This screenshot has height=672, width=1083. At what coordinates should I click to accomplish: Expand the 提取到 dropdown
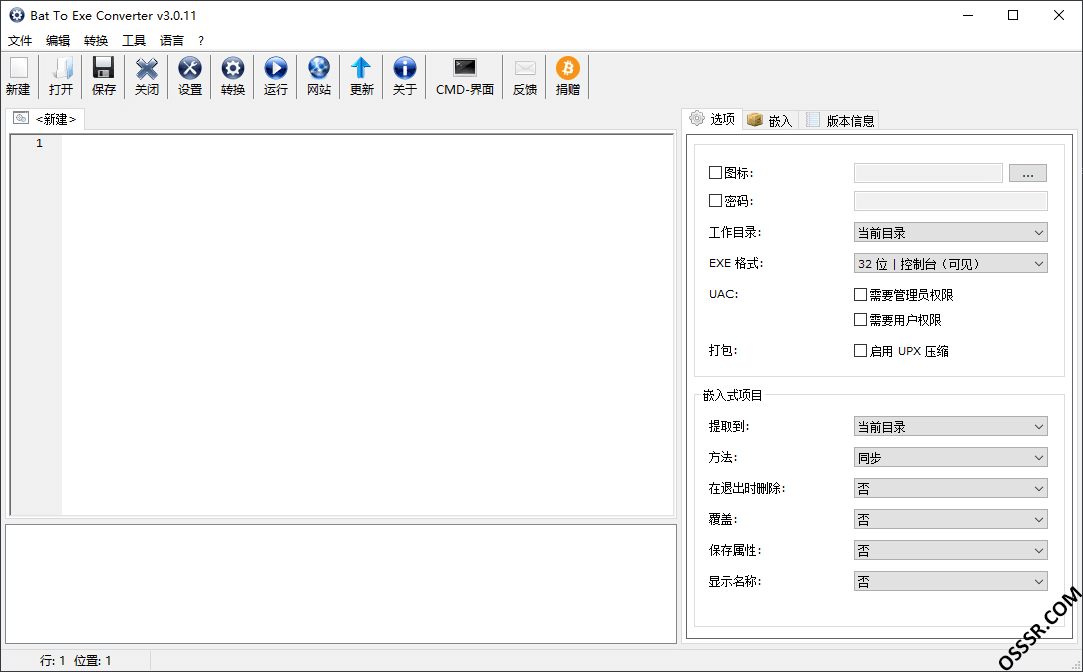tap(950, 427)
